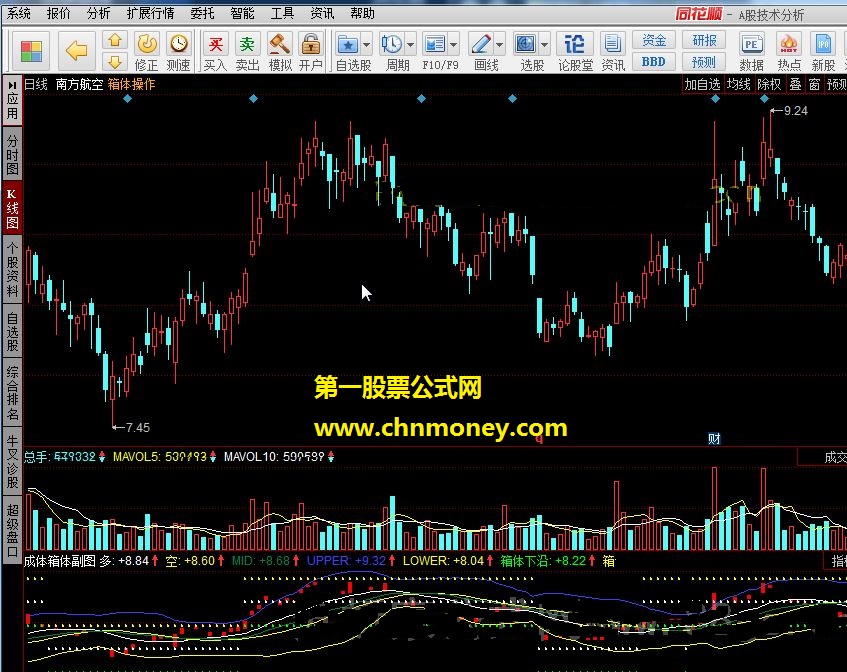
Task: Click the down arrow navigation icon
Action: click(115, 62)
